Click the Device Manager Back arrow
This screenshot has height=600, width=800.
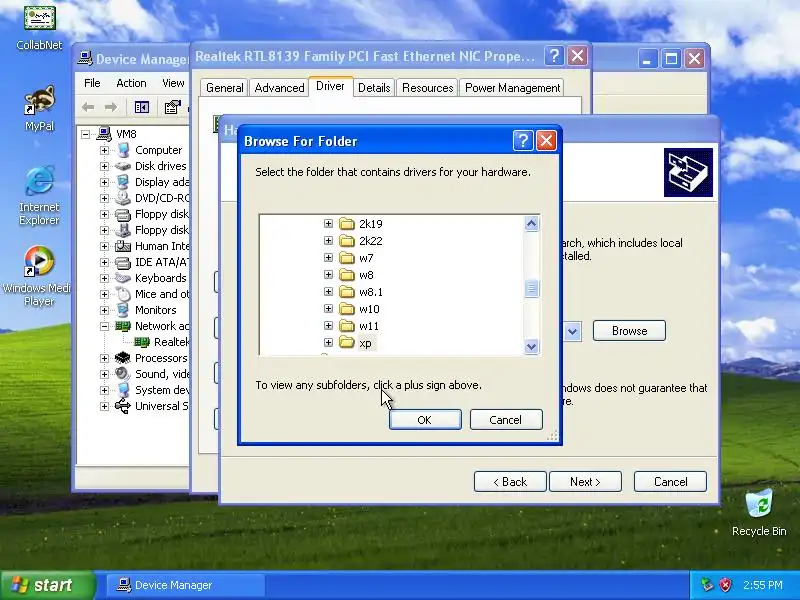tap(88, 107)
